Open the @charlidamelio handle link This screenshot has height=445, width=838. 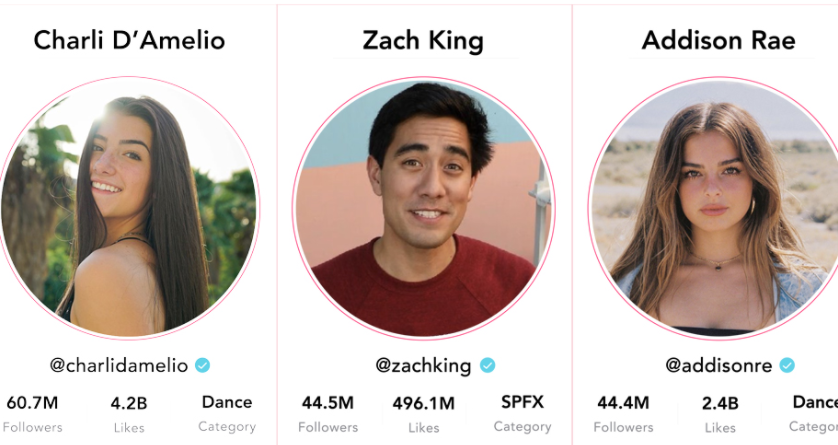coord(119,365)
